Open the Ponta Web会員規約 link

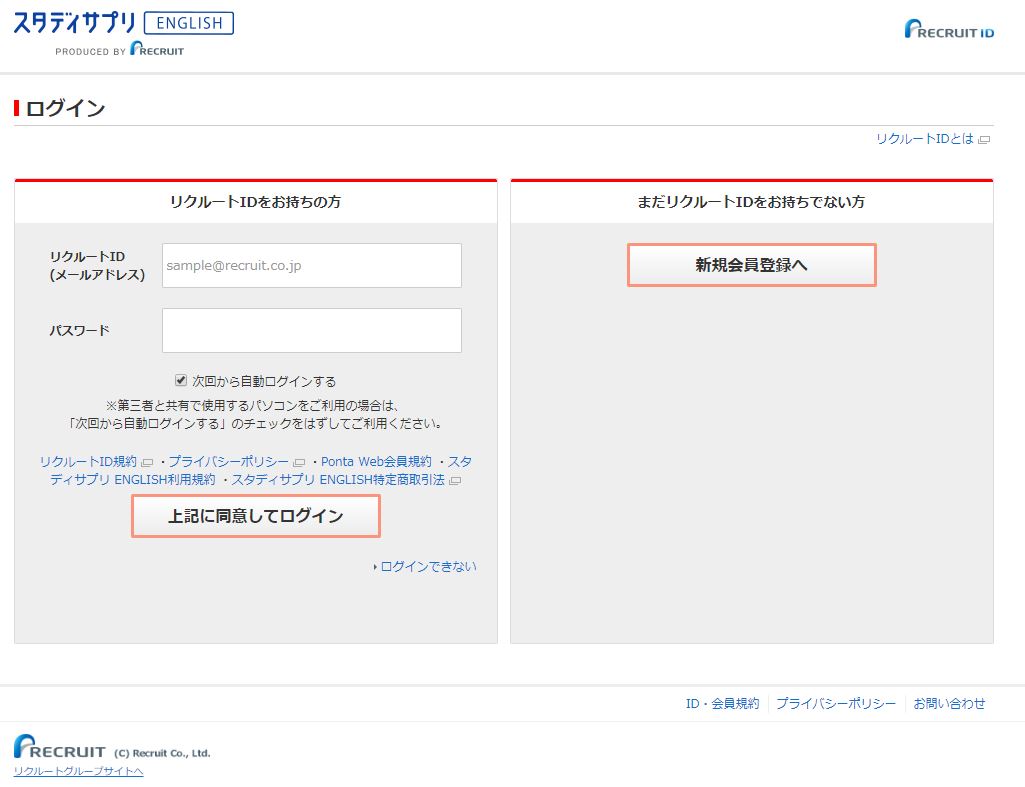[x=376, y=462]
